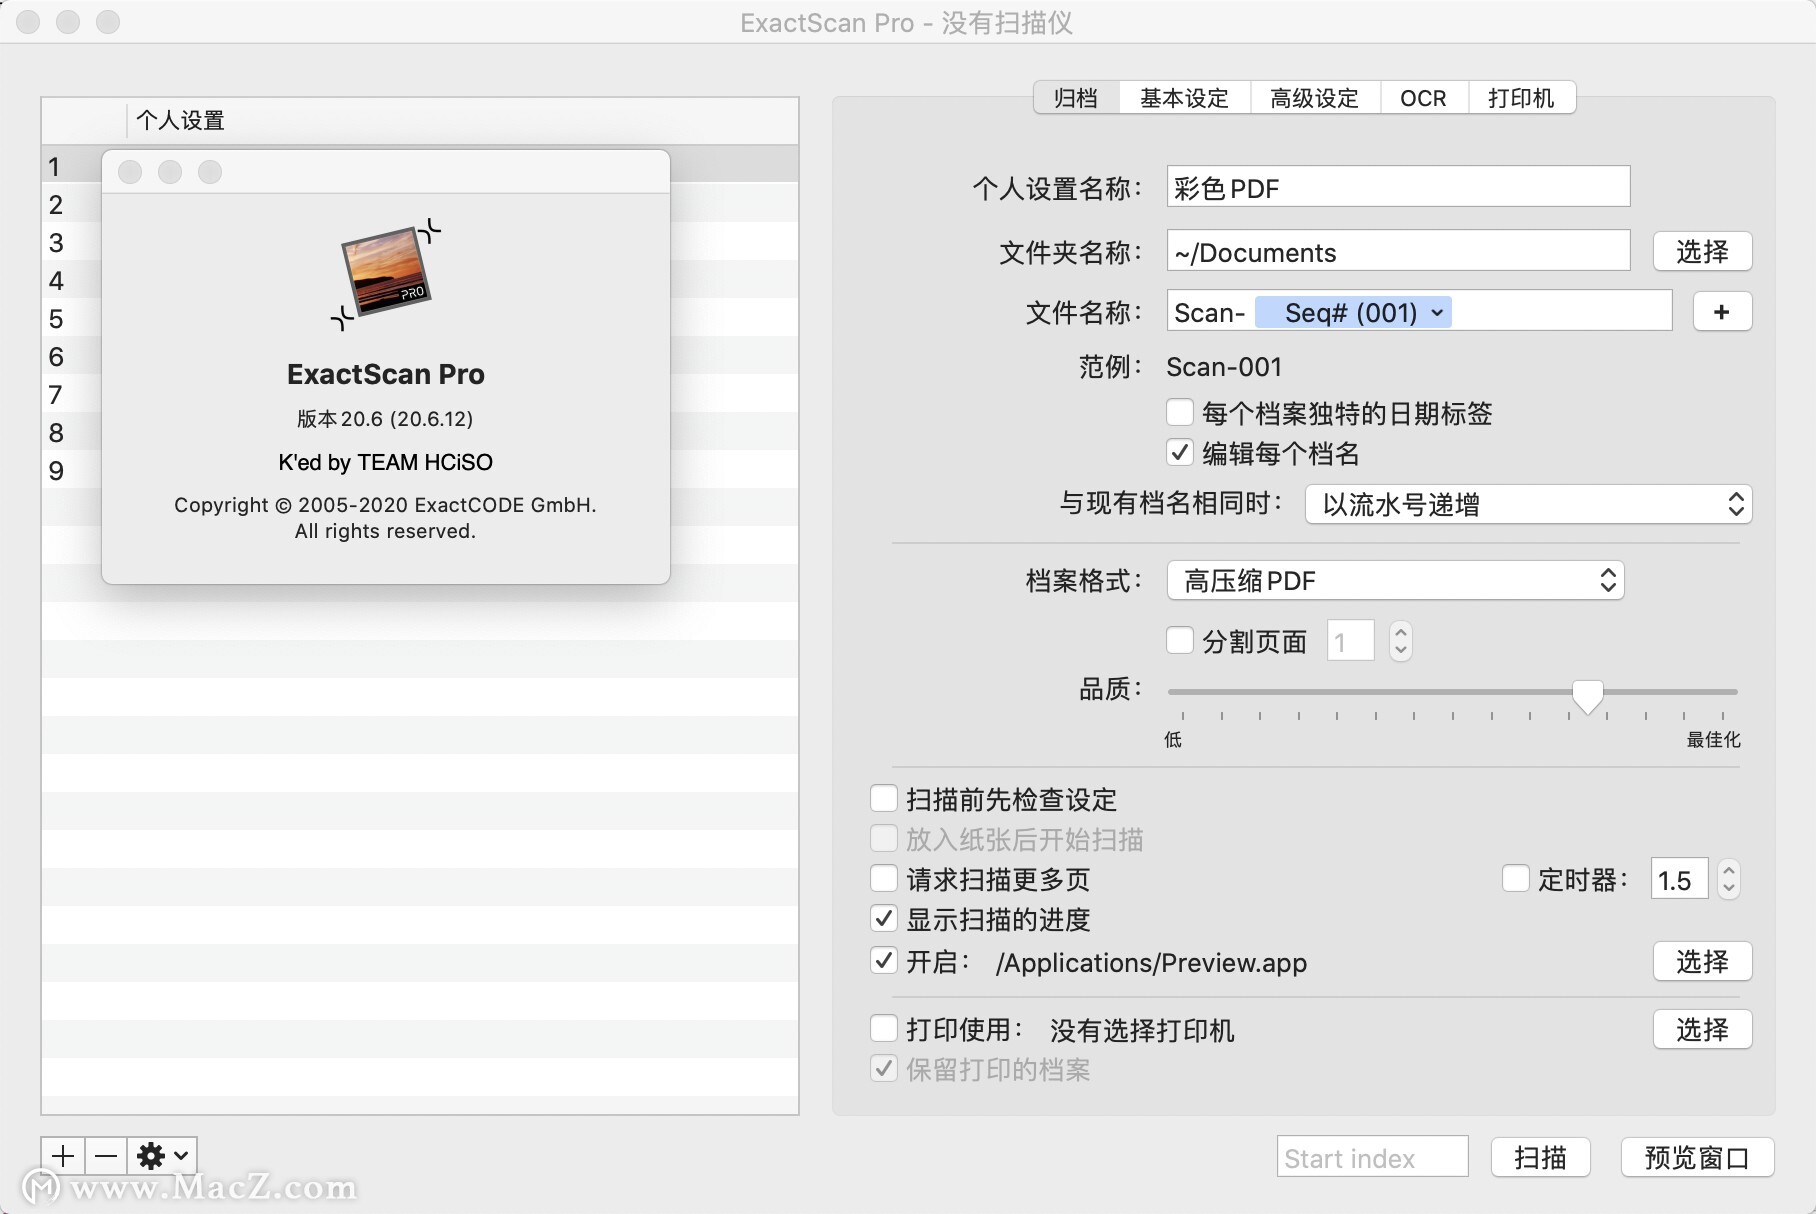The width and height of the screenshot is (1816, 1214).
Task: Open 以流水号递增 dropdown
Action: pyautogui.click(x=1528, y=504)
